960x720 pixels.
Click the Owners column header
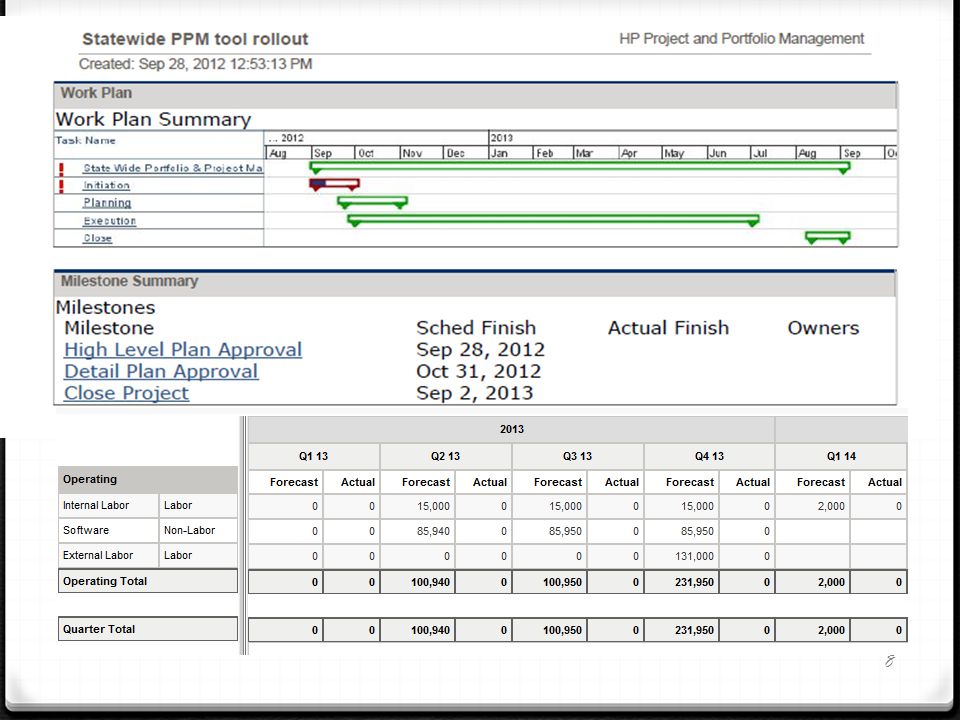click(823, 328)
